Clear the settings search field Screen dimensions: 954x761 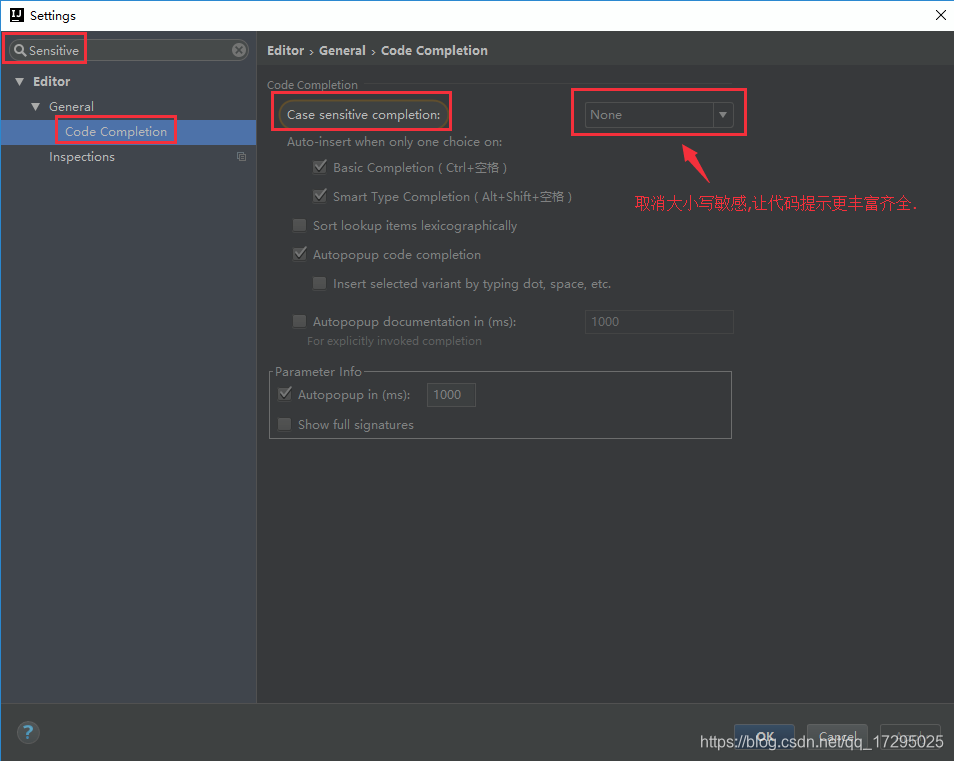point(239,50)
